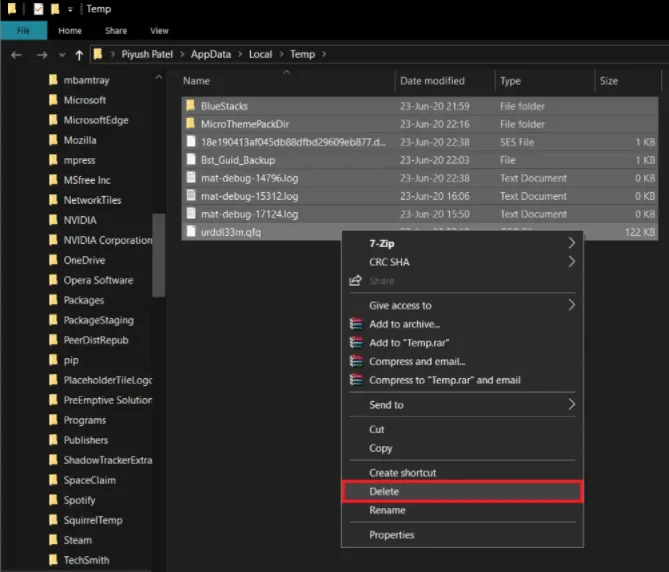Choose Add to "Temp.rar" option
This screenshot has height=572, width=669.
462,343
